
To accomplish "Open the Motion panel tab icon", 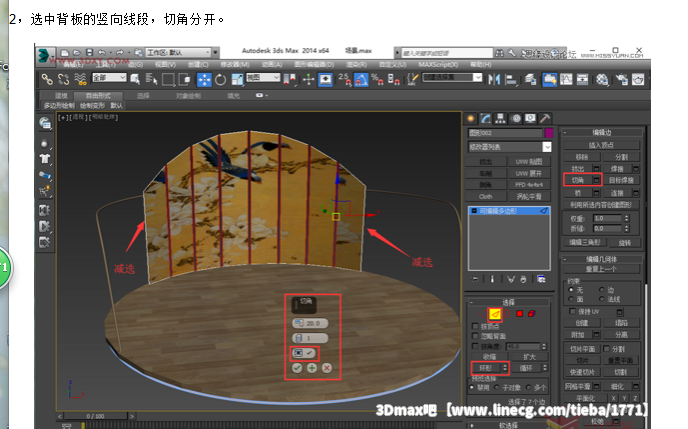I will (x=516, y=118).
